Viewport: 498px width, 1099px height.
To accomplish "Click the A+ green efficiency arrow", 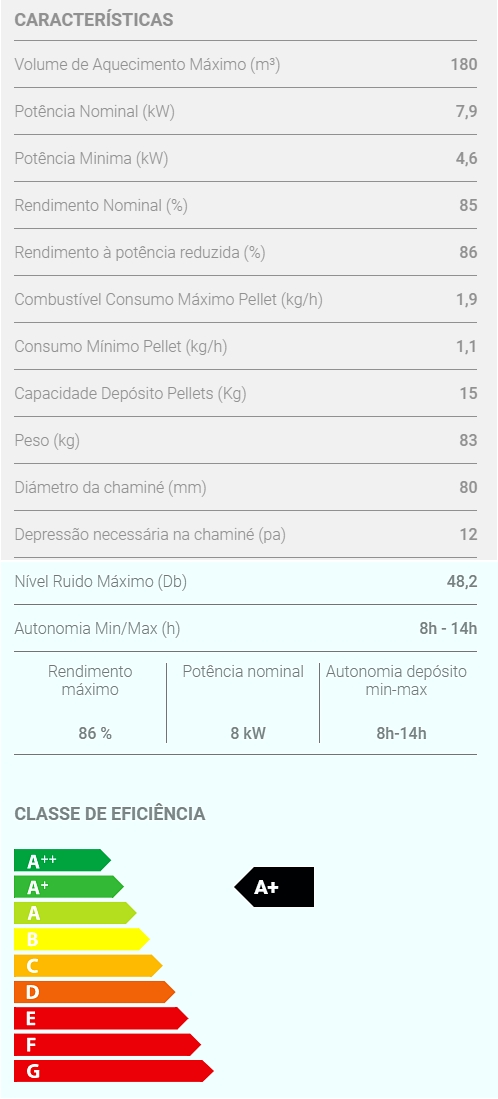I will [x=69, y=887].
